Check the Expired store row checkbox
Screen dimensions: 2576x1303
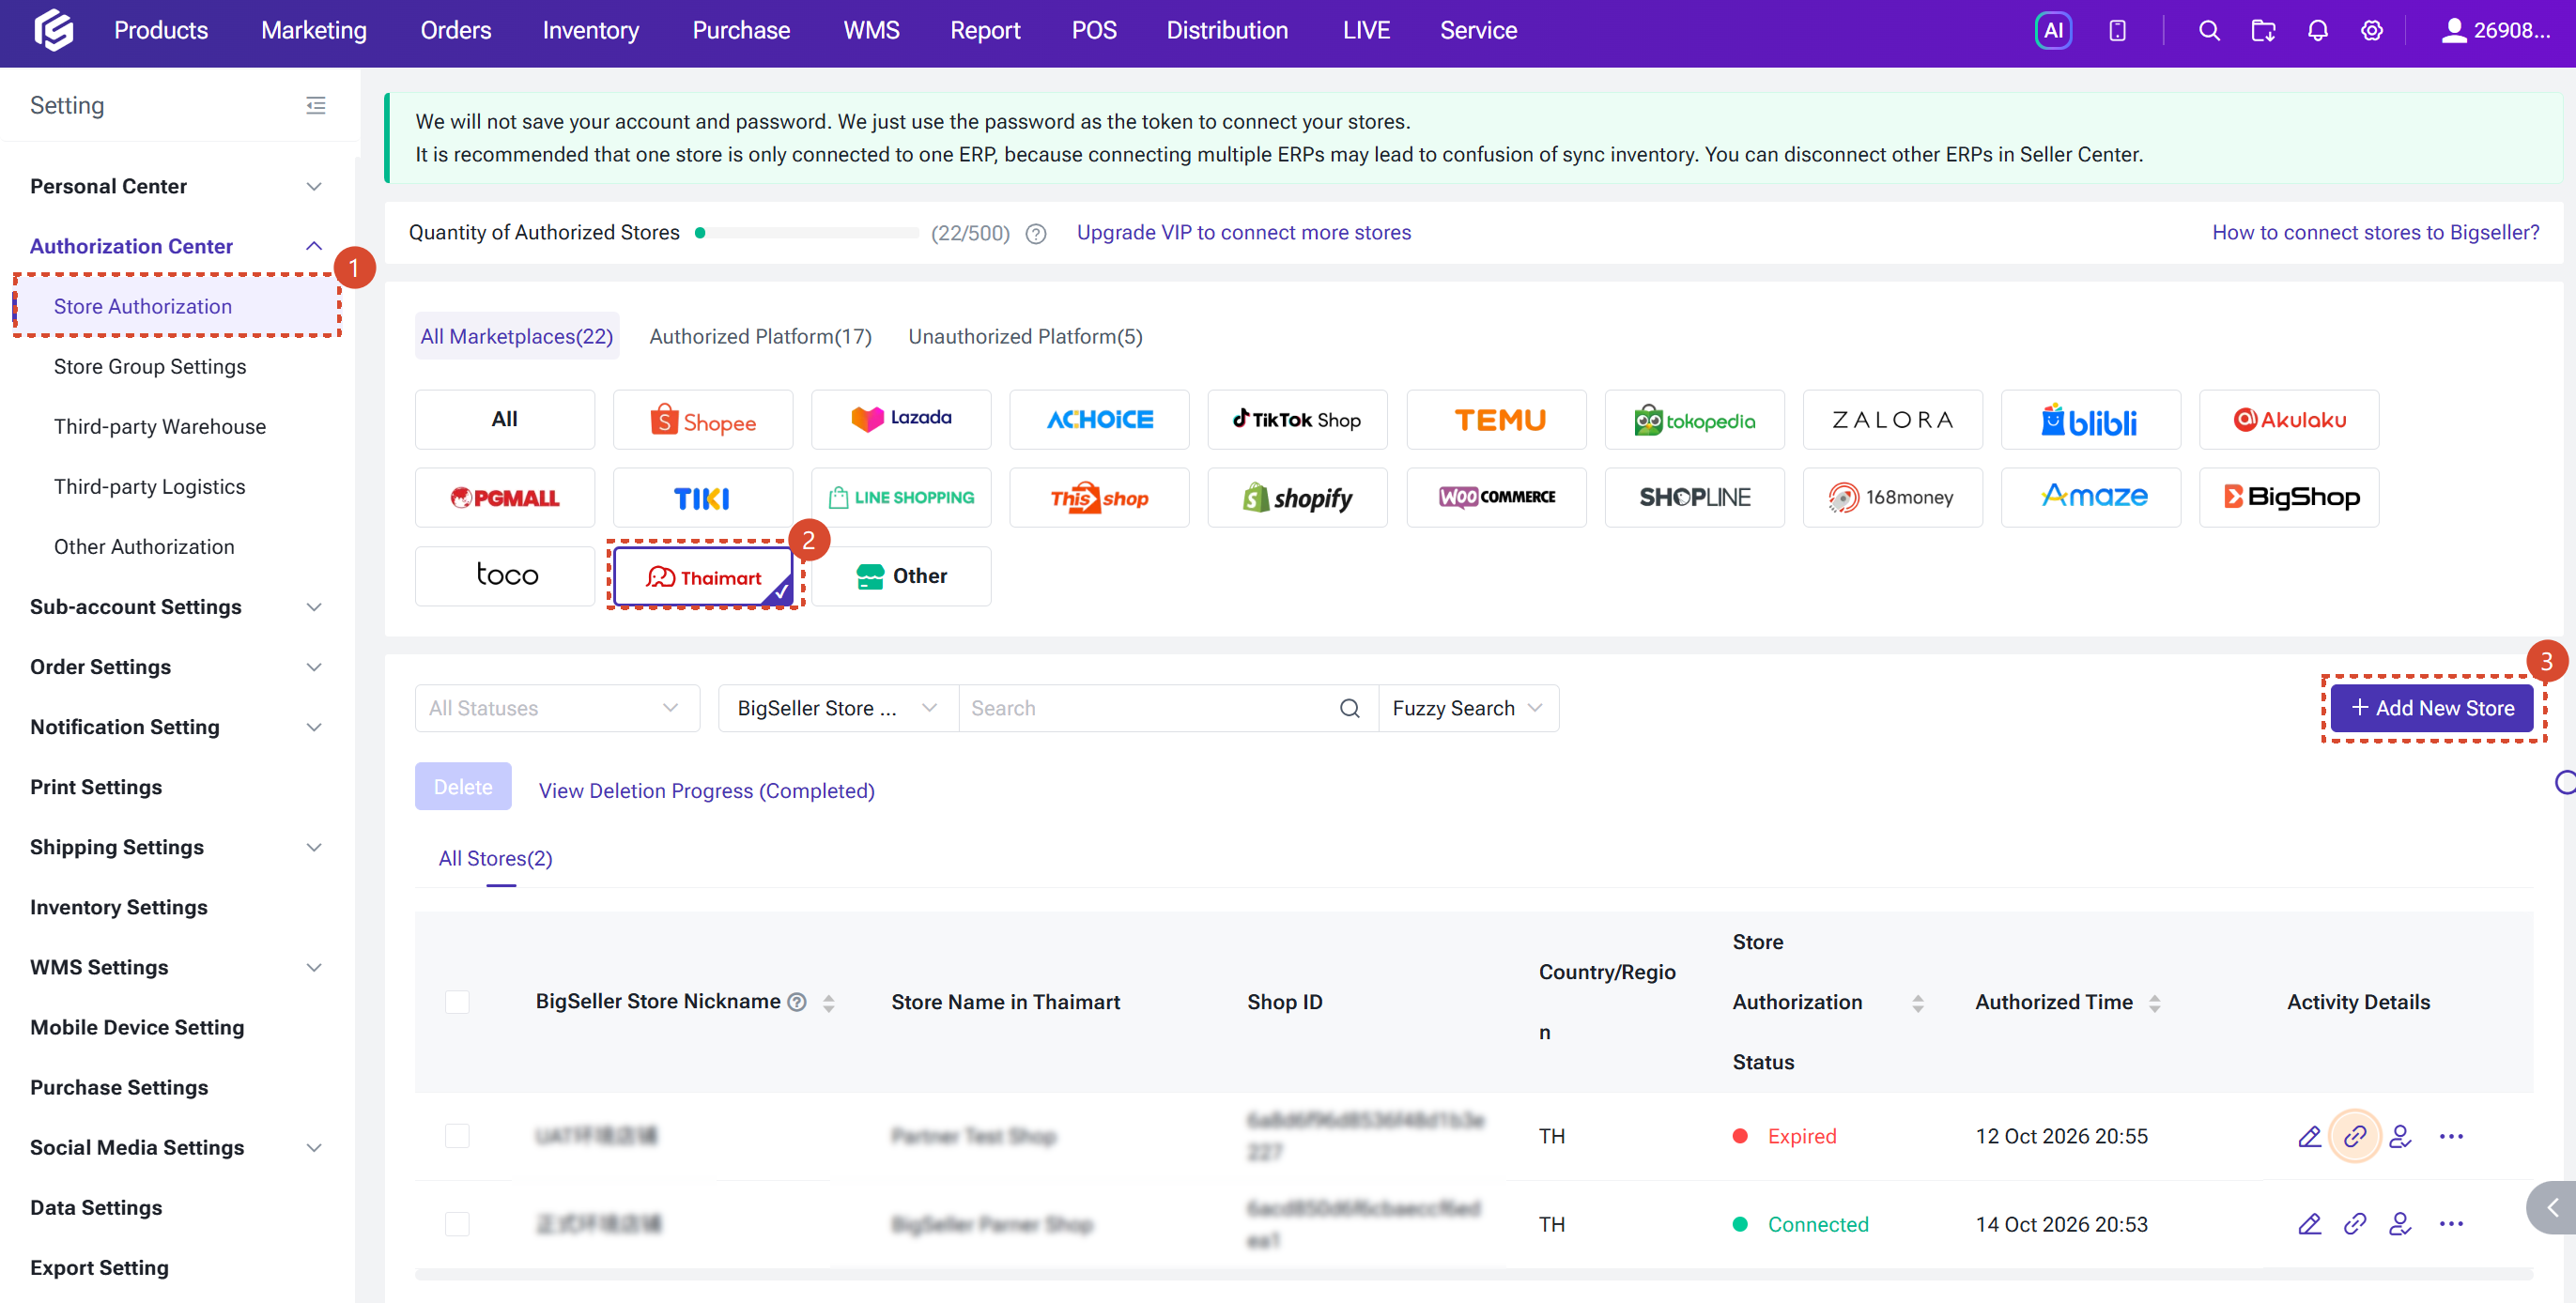pyautogui.click(x=457, y=1136)
